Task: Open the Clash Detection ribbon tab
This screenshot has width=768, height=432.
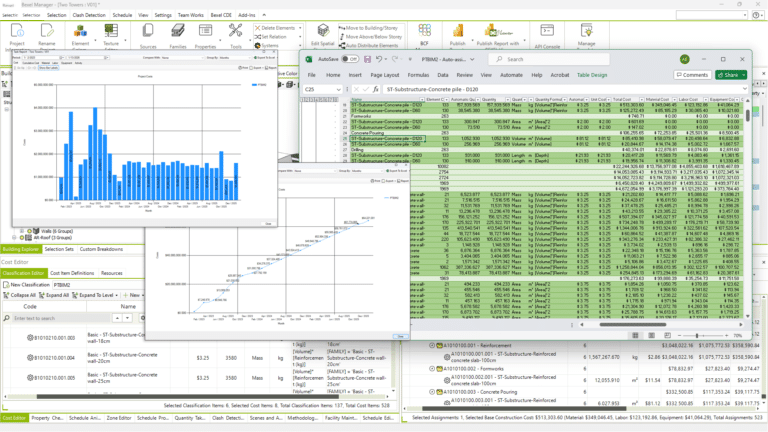Action: [89, 15]
